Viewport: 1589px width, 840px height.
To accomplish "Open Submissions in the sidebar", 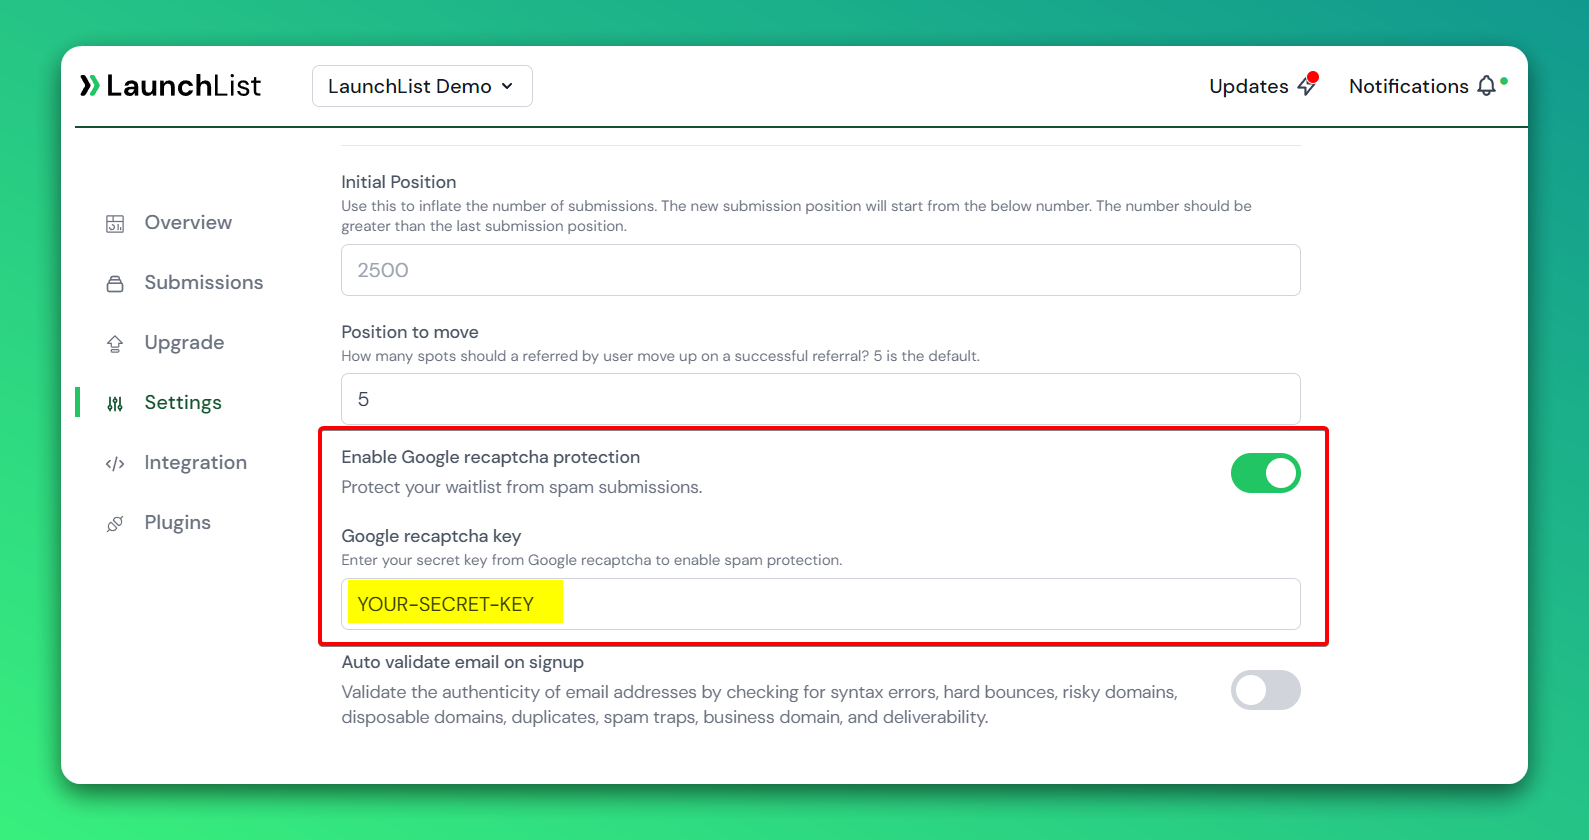I will 204,282.
